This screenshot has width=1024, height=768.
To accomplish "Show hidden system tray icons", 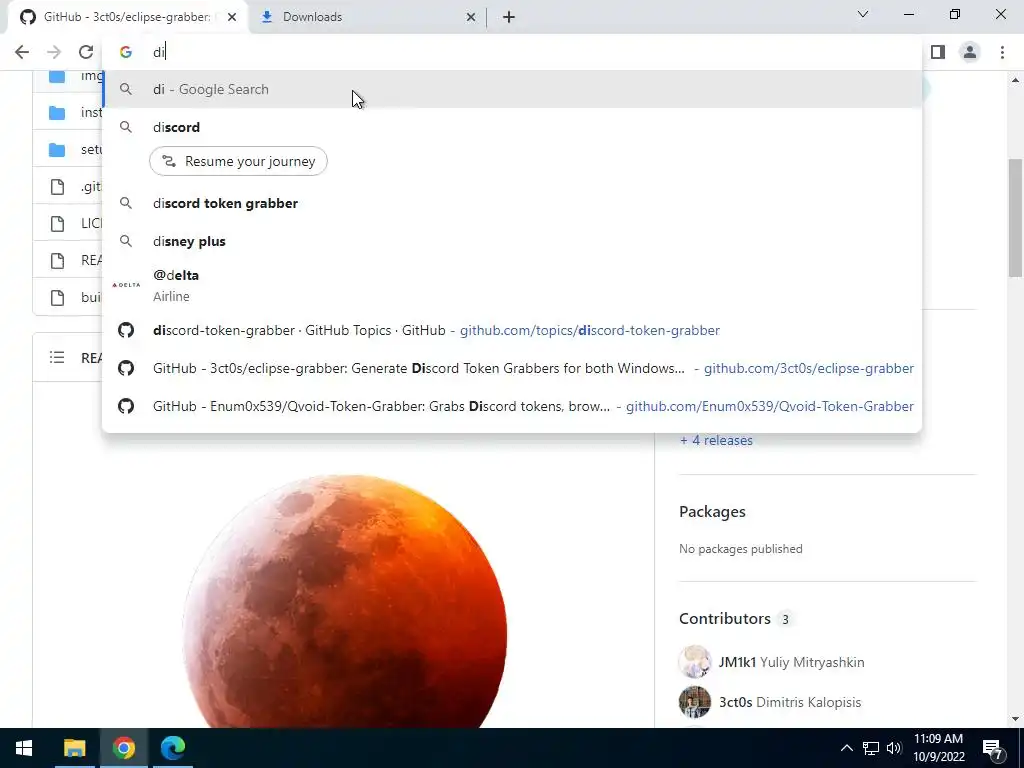I will [846, 748].
